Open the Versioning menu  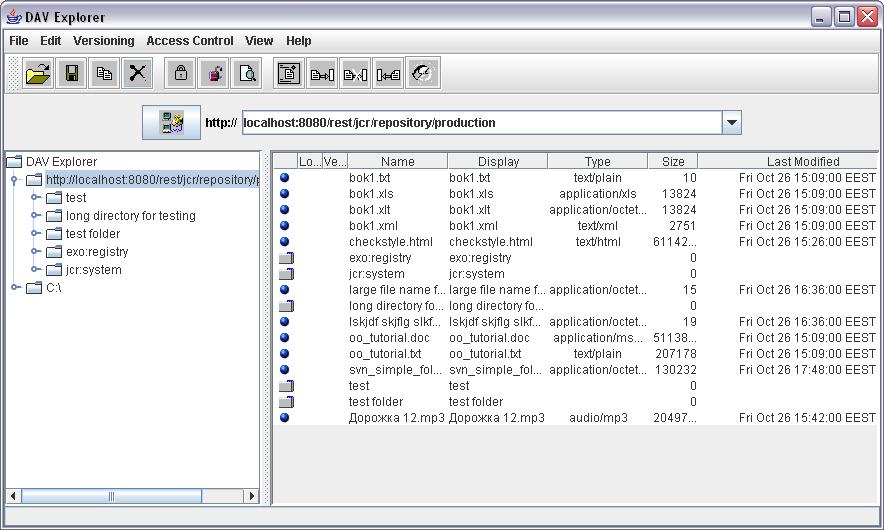pyautogui.click(x=103, y=41)
